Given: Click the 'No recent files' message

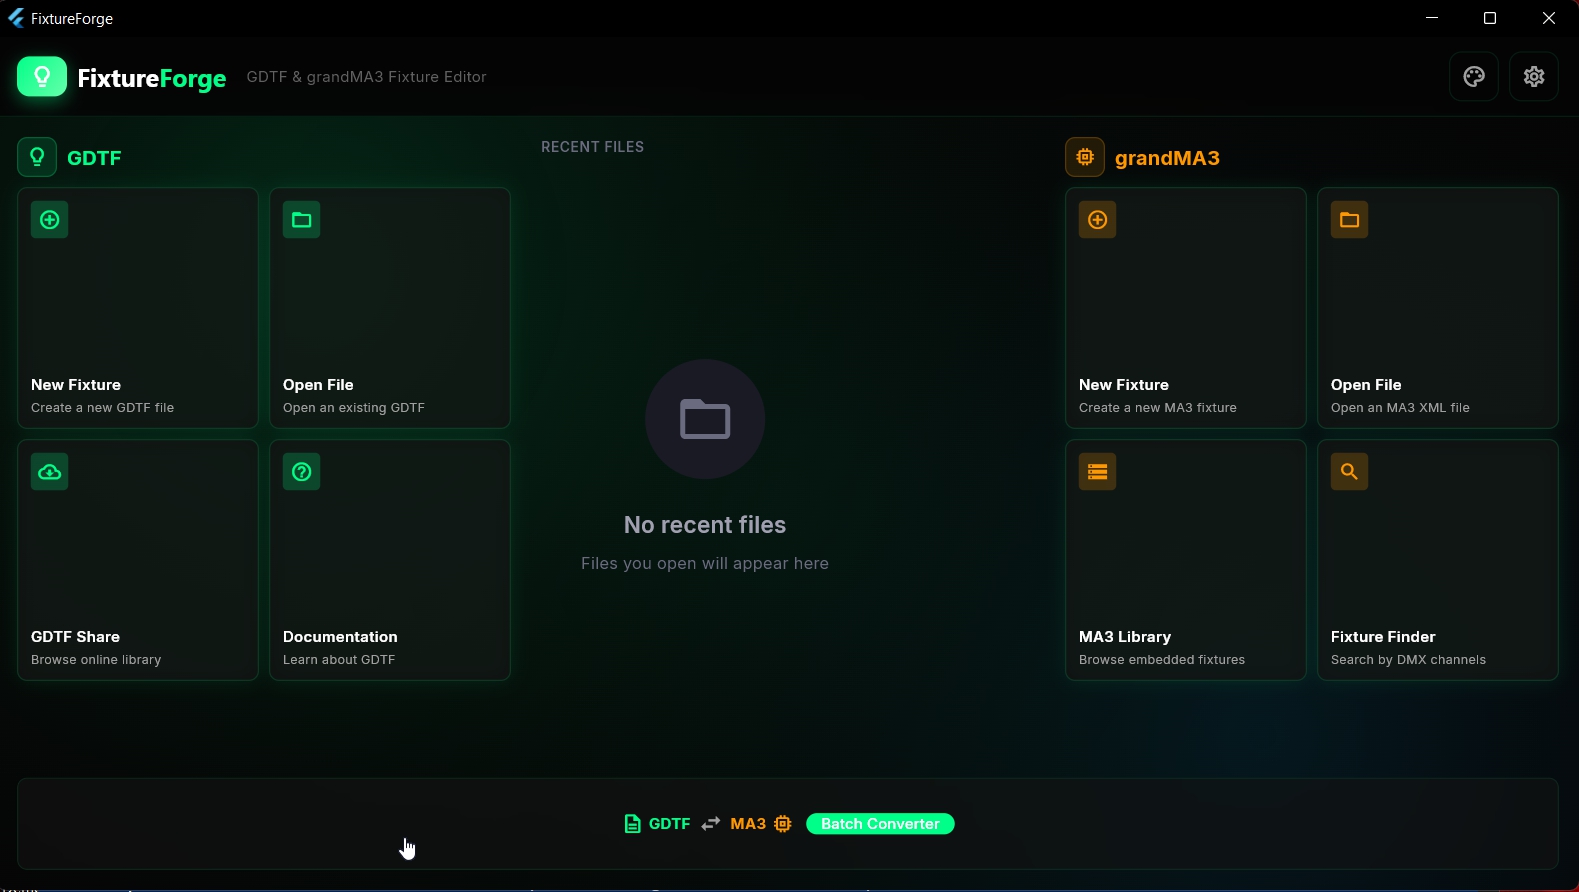Looking at the screenshot, I should pyautogui.click(x=705, y=525).
